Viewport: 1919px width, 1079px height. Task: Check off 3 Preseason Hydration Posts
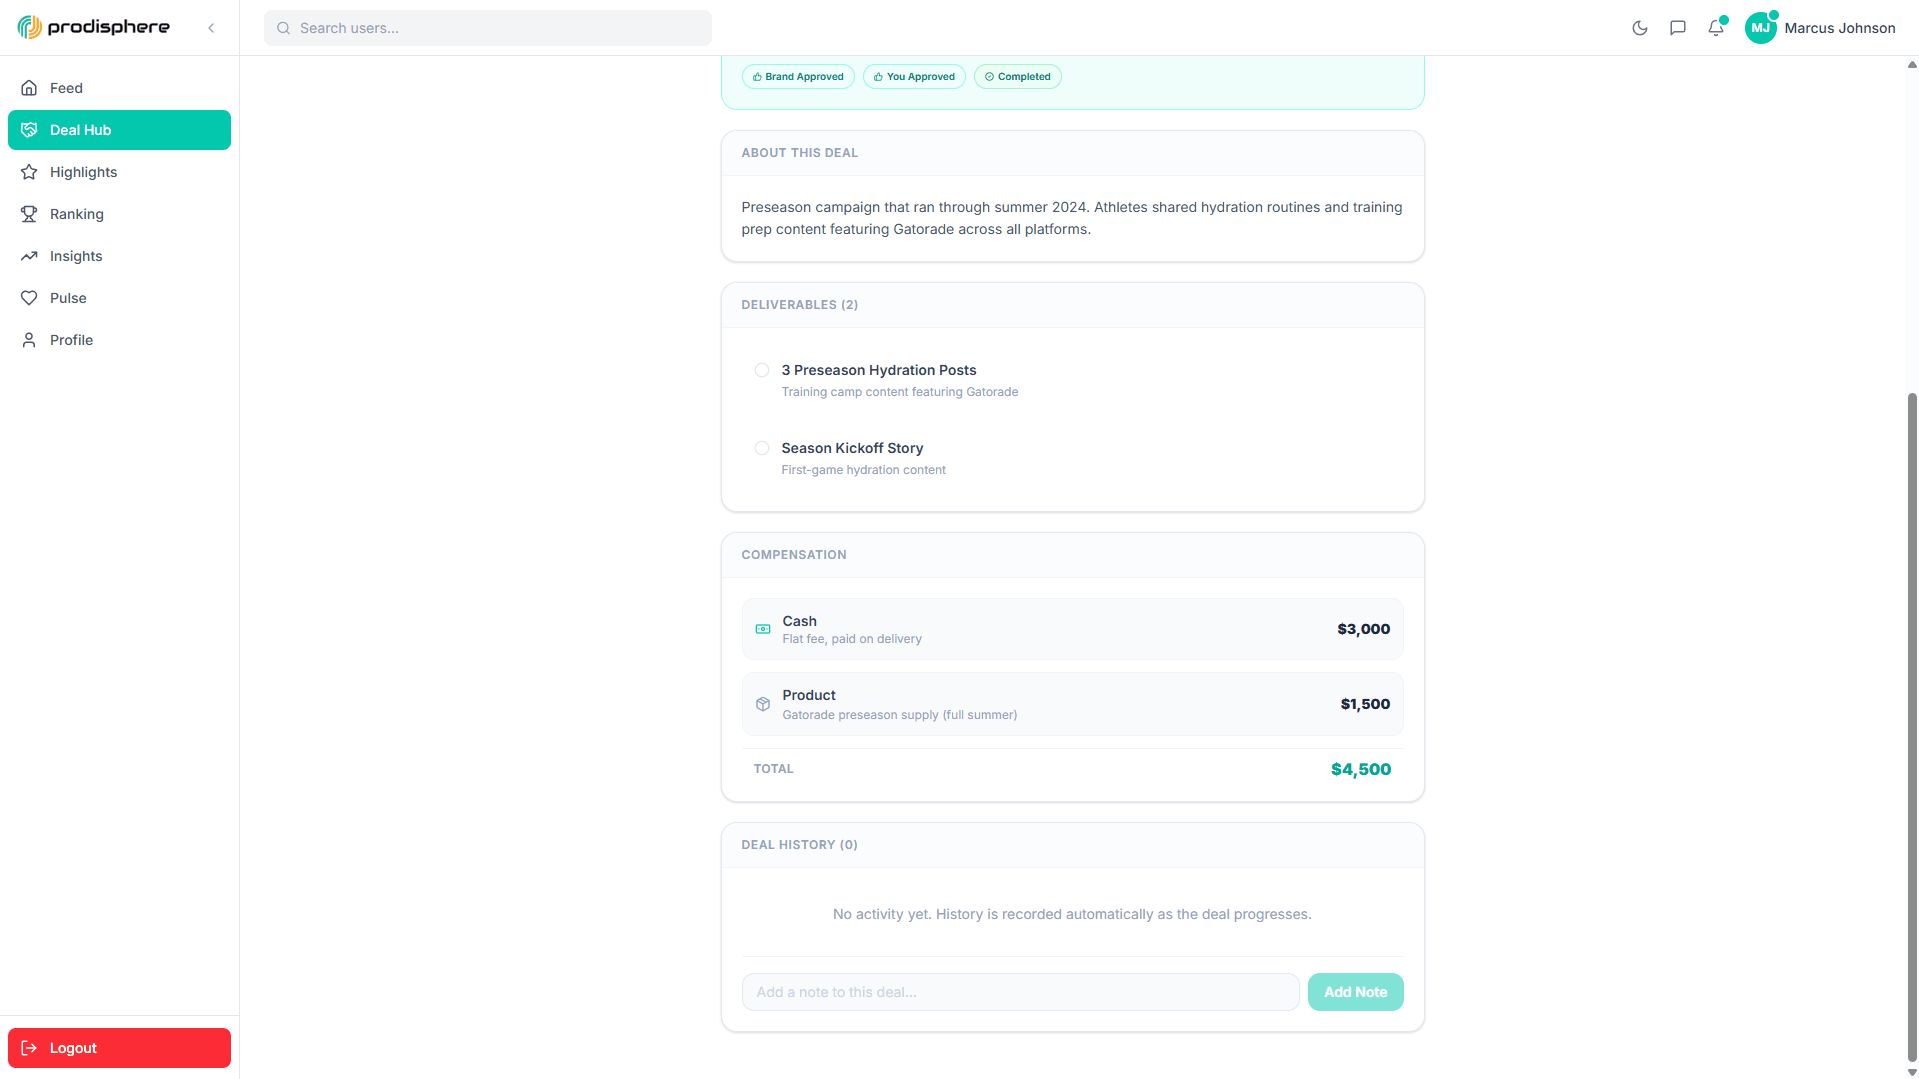point(762,370)
